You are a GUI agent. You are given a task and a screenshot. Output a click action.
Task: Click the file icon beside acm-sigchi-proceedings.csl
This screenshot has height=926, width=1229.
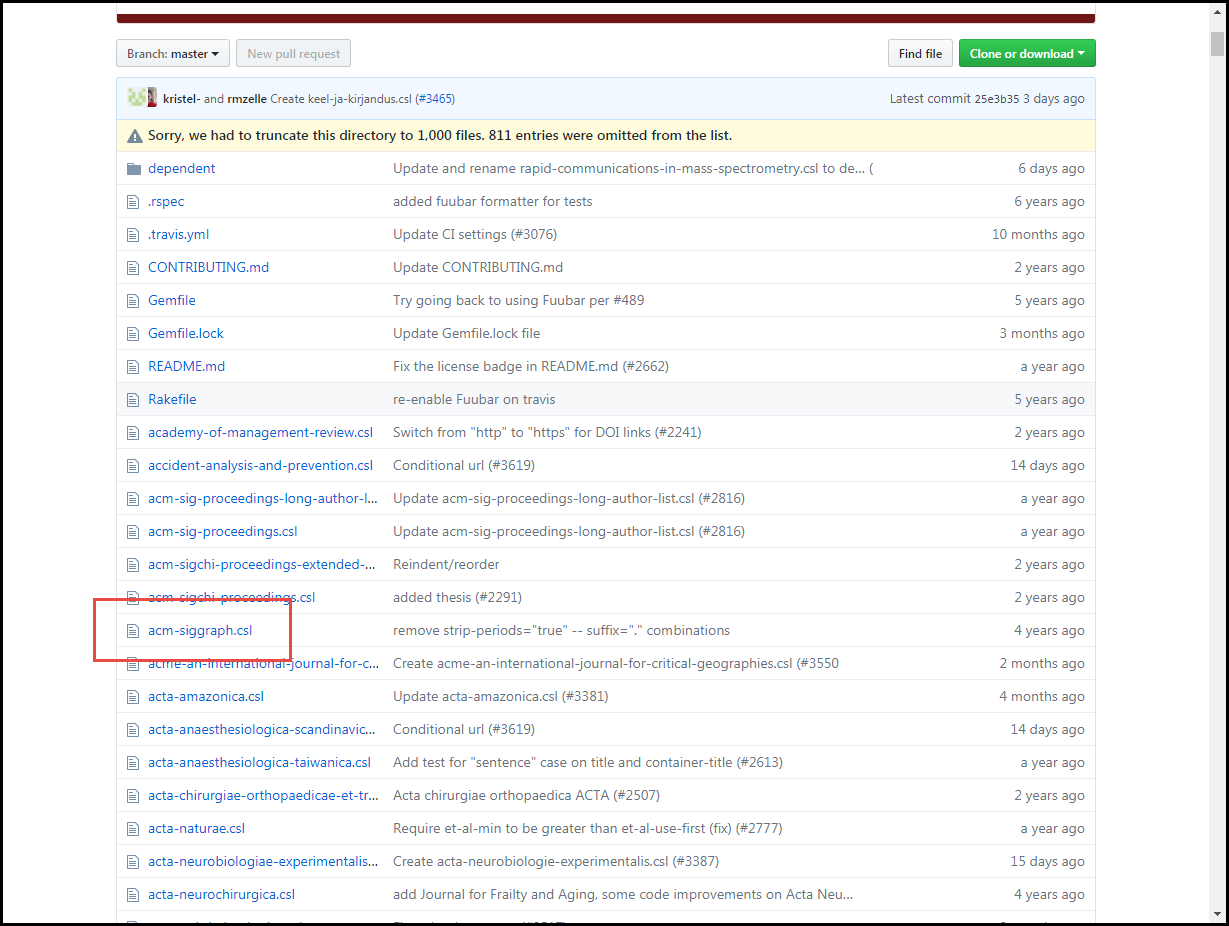[x=133, y=597]
